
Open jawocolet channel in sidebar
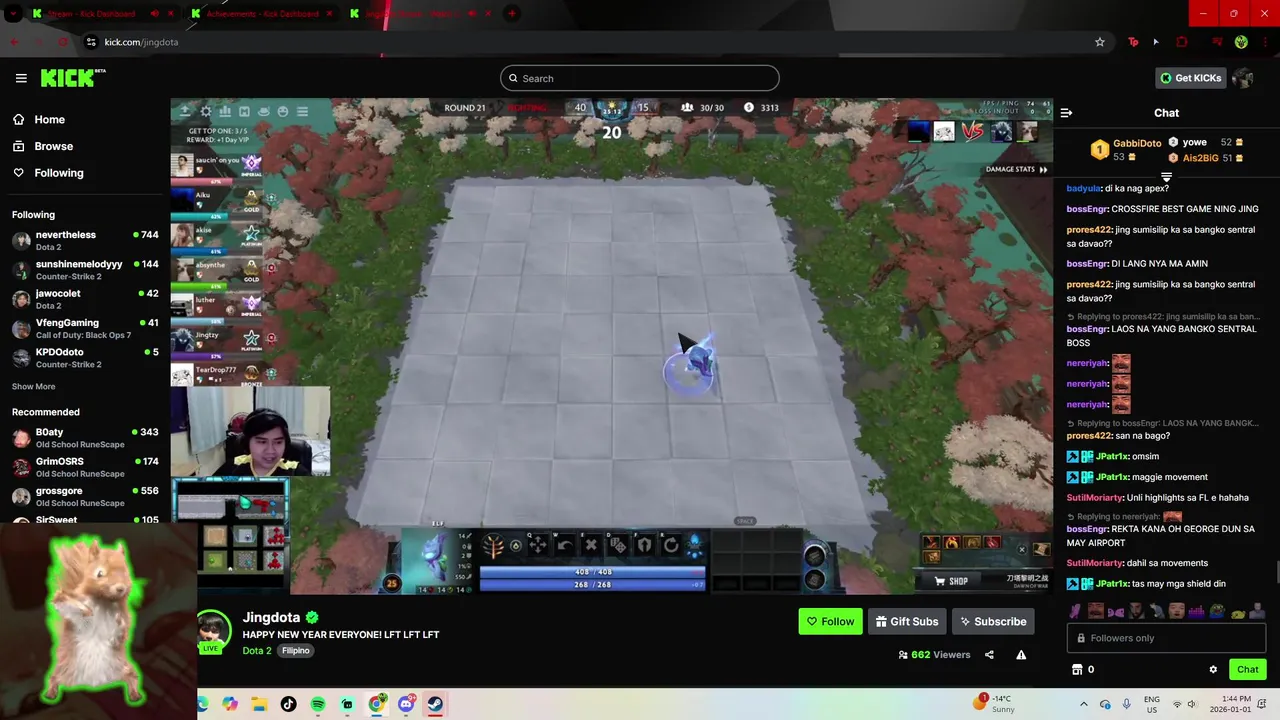point(84,299)
